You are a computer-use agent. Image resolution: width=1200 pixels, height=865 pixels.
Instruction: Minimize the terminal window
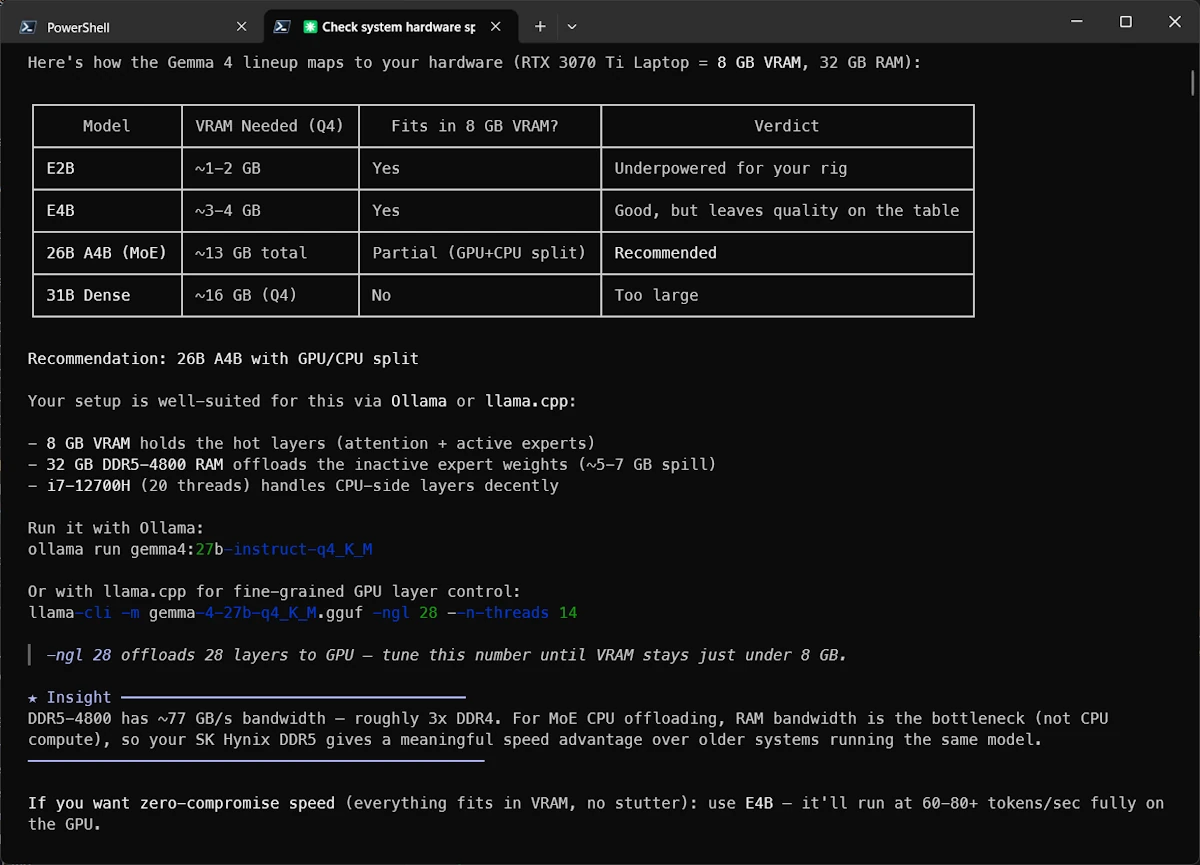pos(1077,21)
